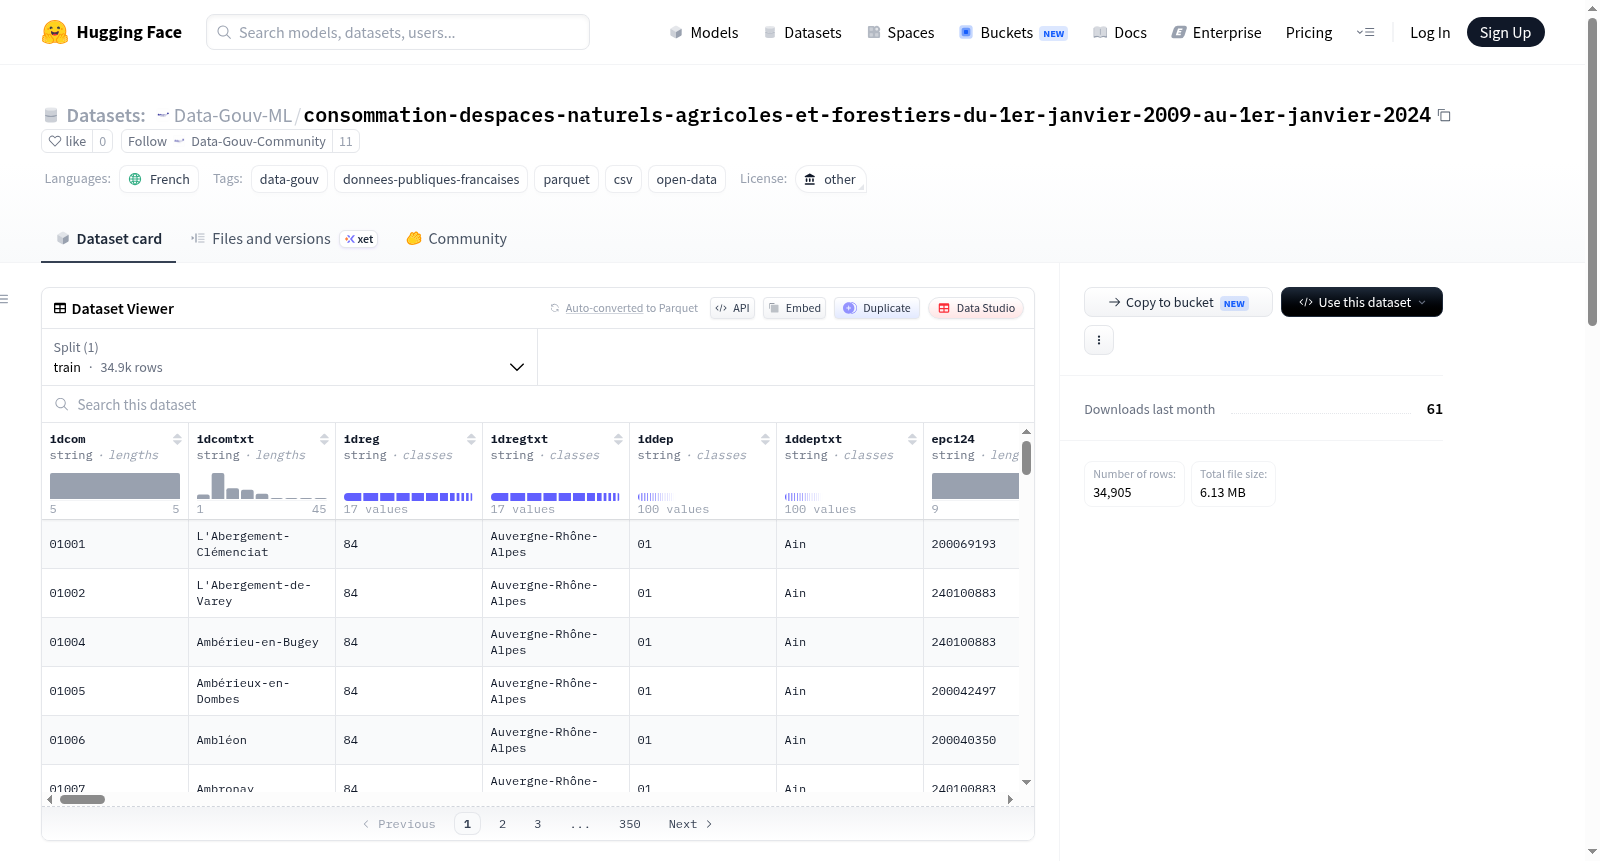Image resolution: width=1600 pixels, height=861 pixels.
Task: Click the Sign Up button
Action: click(x=1505, y=33)
